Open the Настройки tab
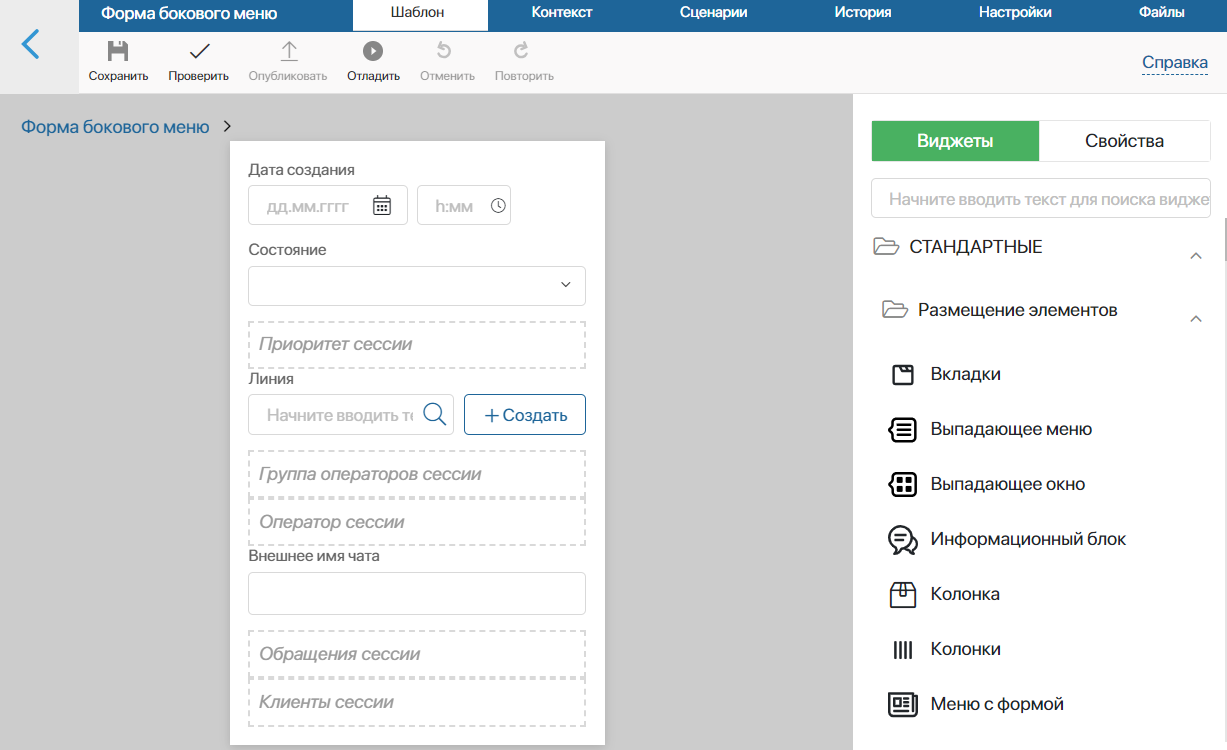The height and width of the screenshot is (750, 1227). [1015, 13]
